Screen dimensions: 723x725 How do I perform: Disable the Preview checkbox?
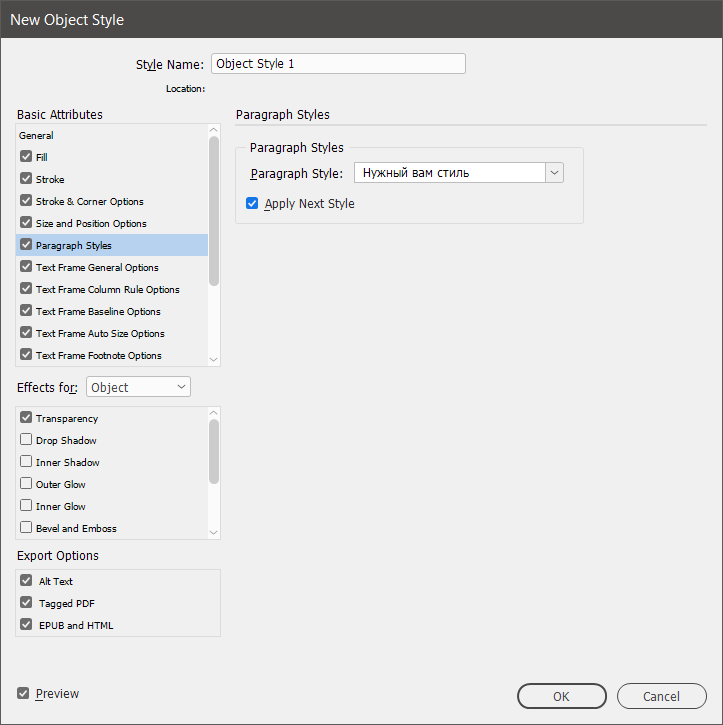23,693
